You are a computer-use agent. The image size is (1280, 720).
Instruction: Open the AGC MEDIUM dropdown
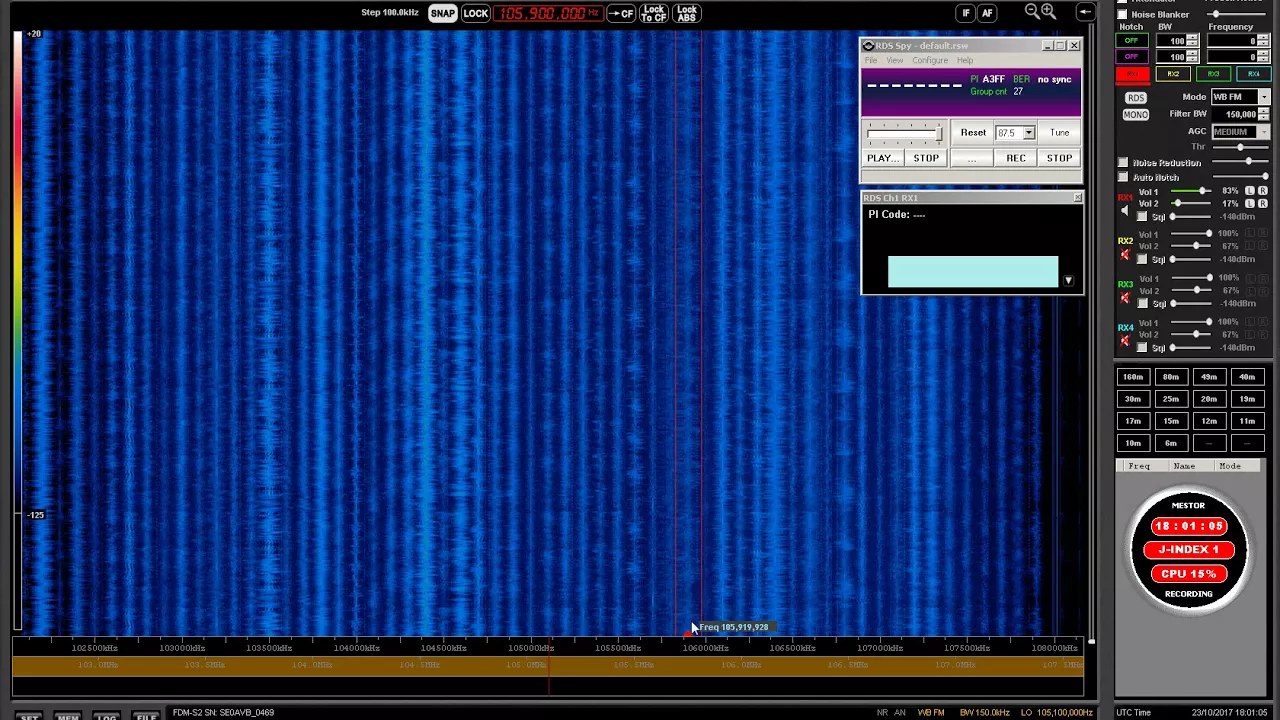(x=1264, y=132)
